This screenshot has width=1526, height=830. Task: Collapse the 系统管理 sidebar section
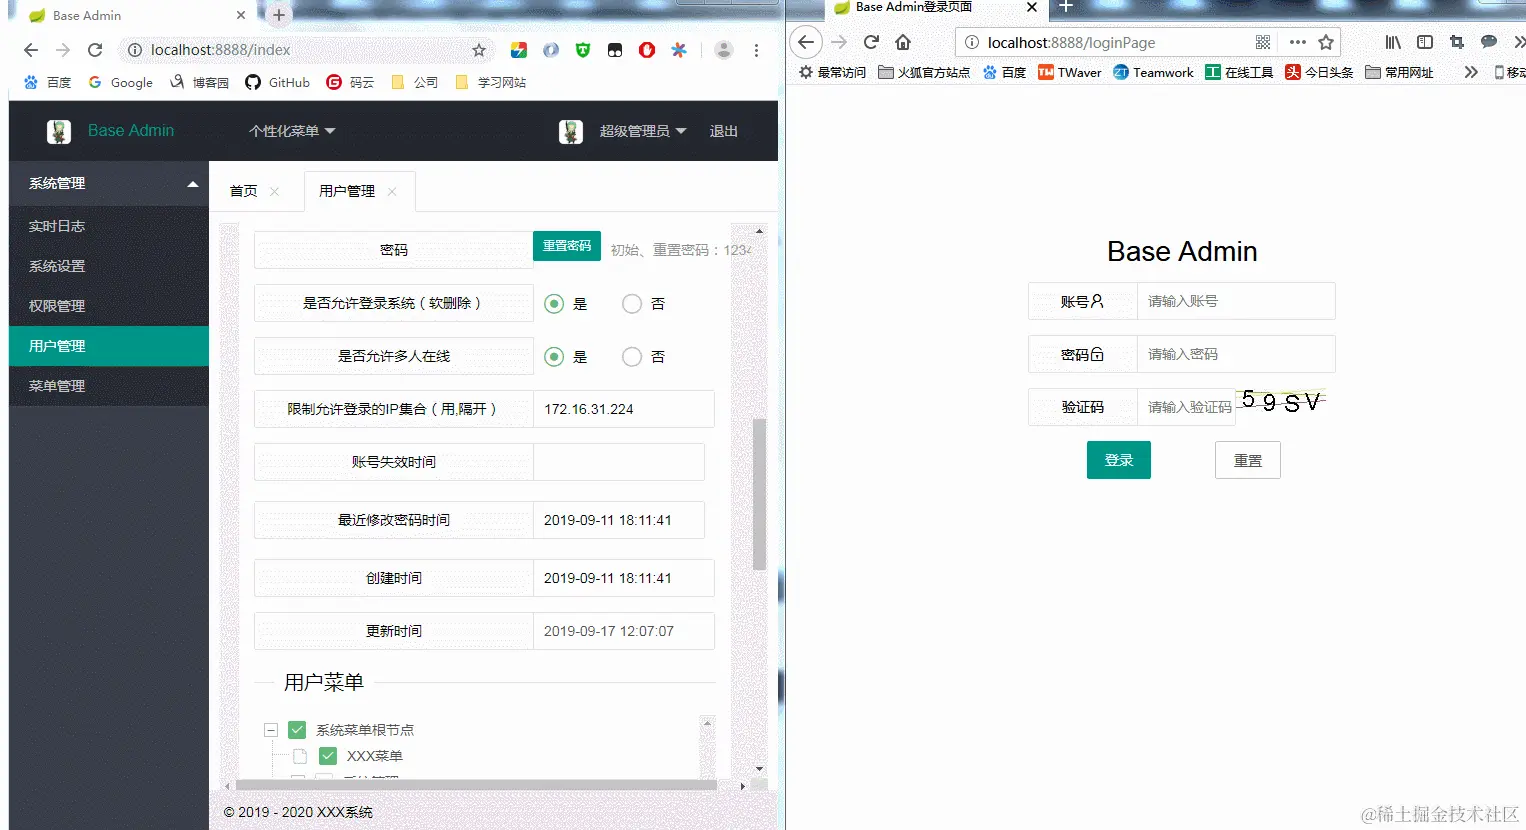click(109, 184)
